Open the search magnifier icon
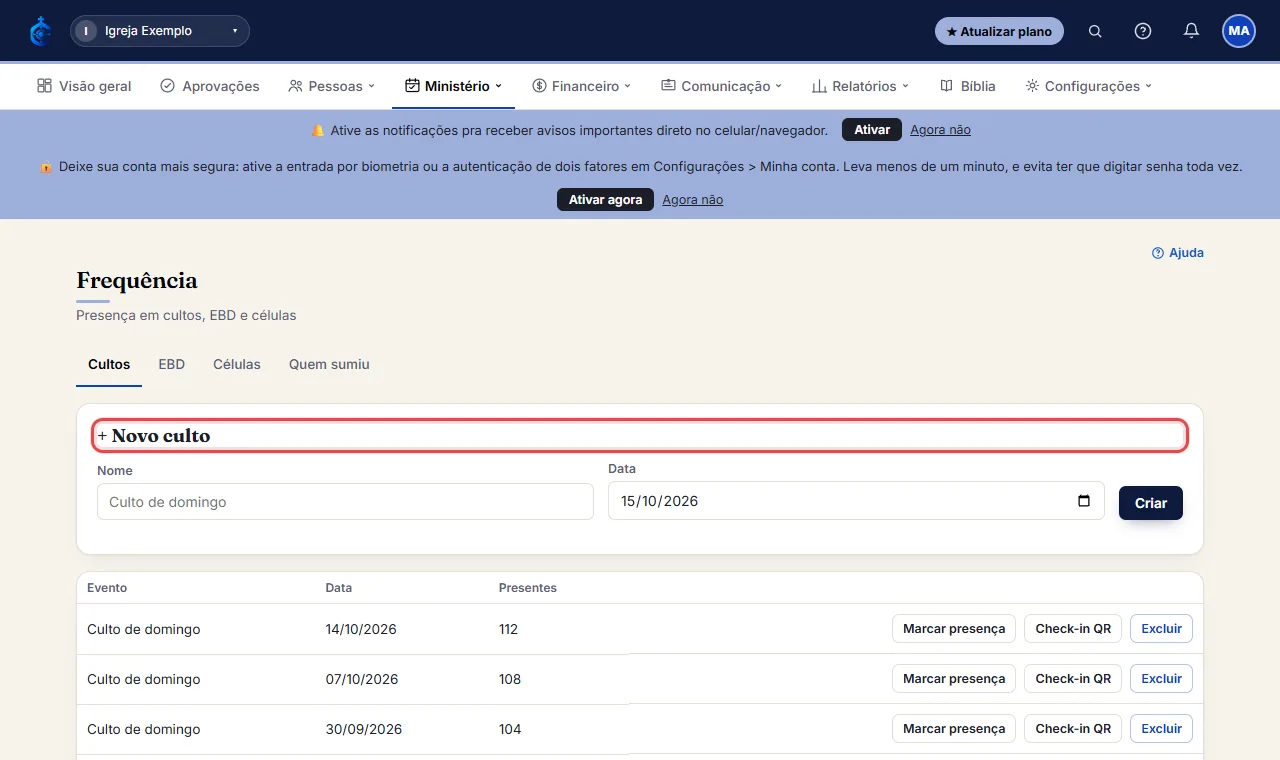1280x760 pixels. click(x=1095, y=31)
